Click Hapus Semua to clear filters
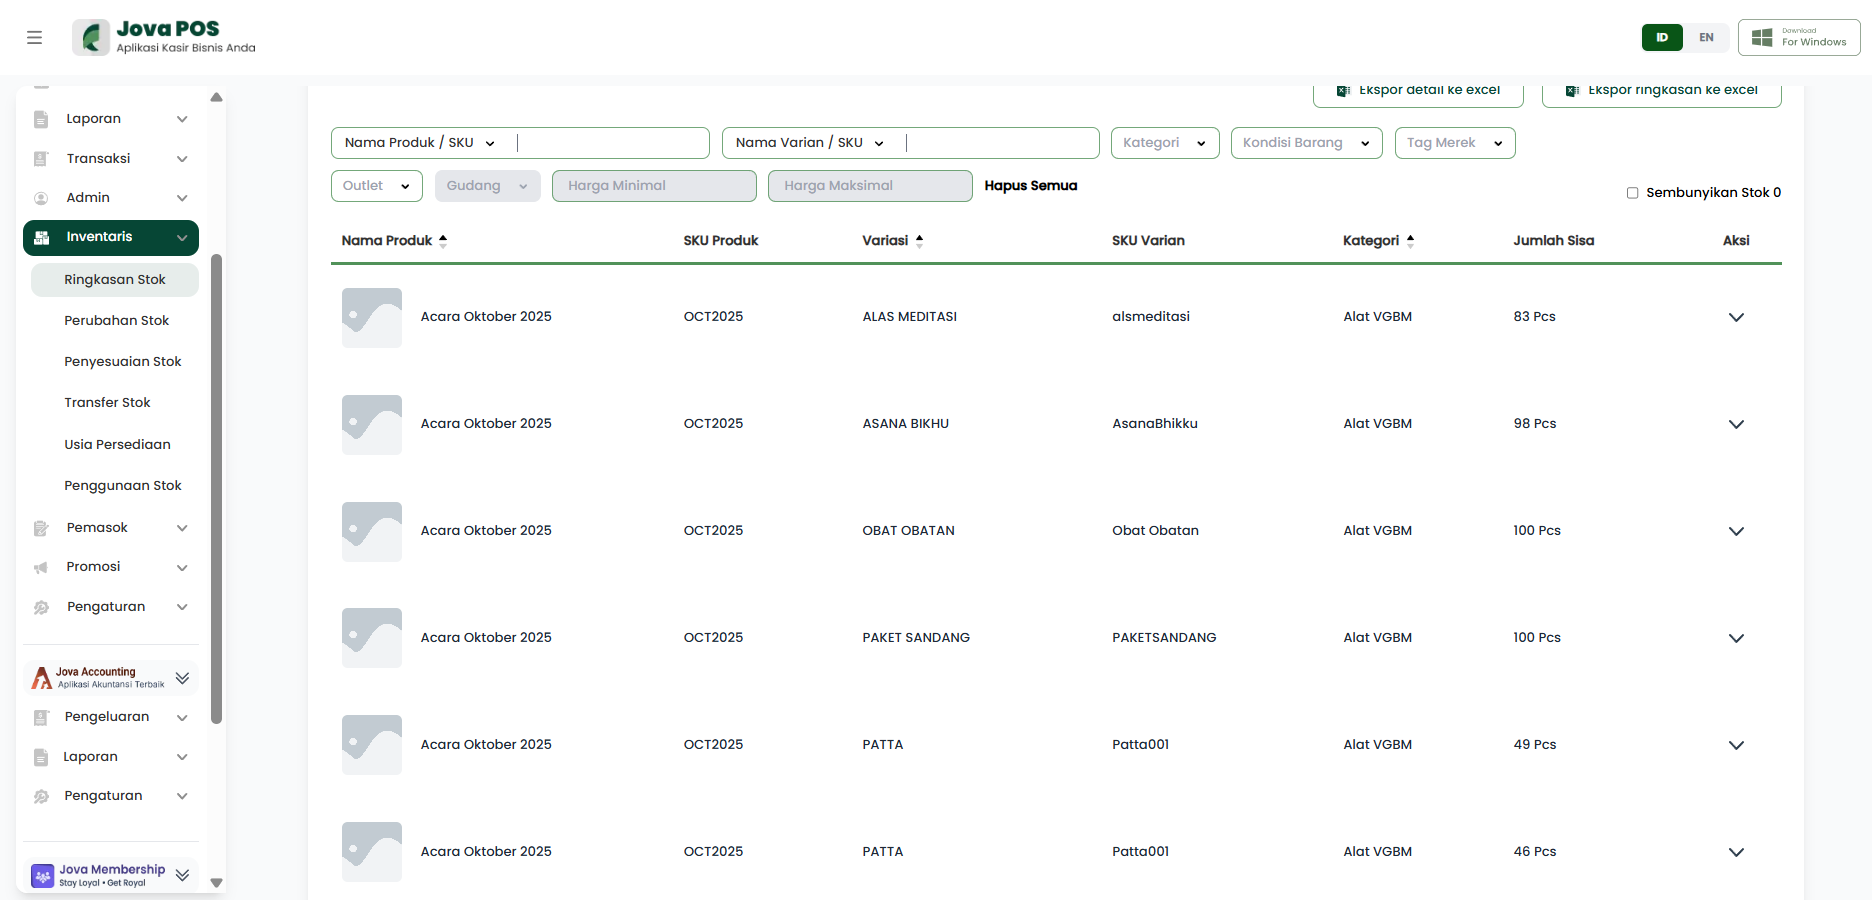Viewport: 1872px width, 900px height. point(1031,186)
